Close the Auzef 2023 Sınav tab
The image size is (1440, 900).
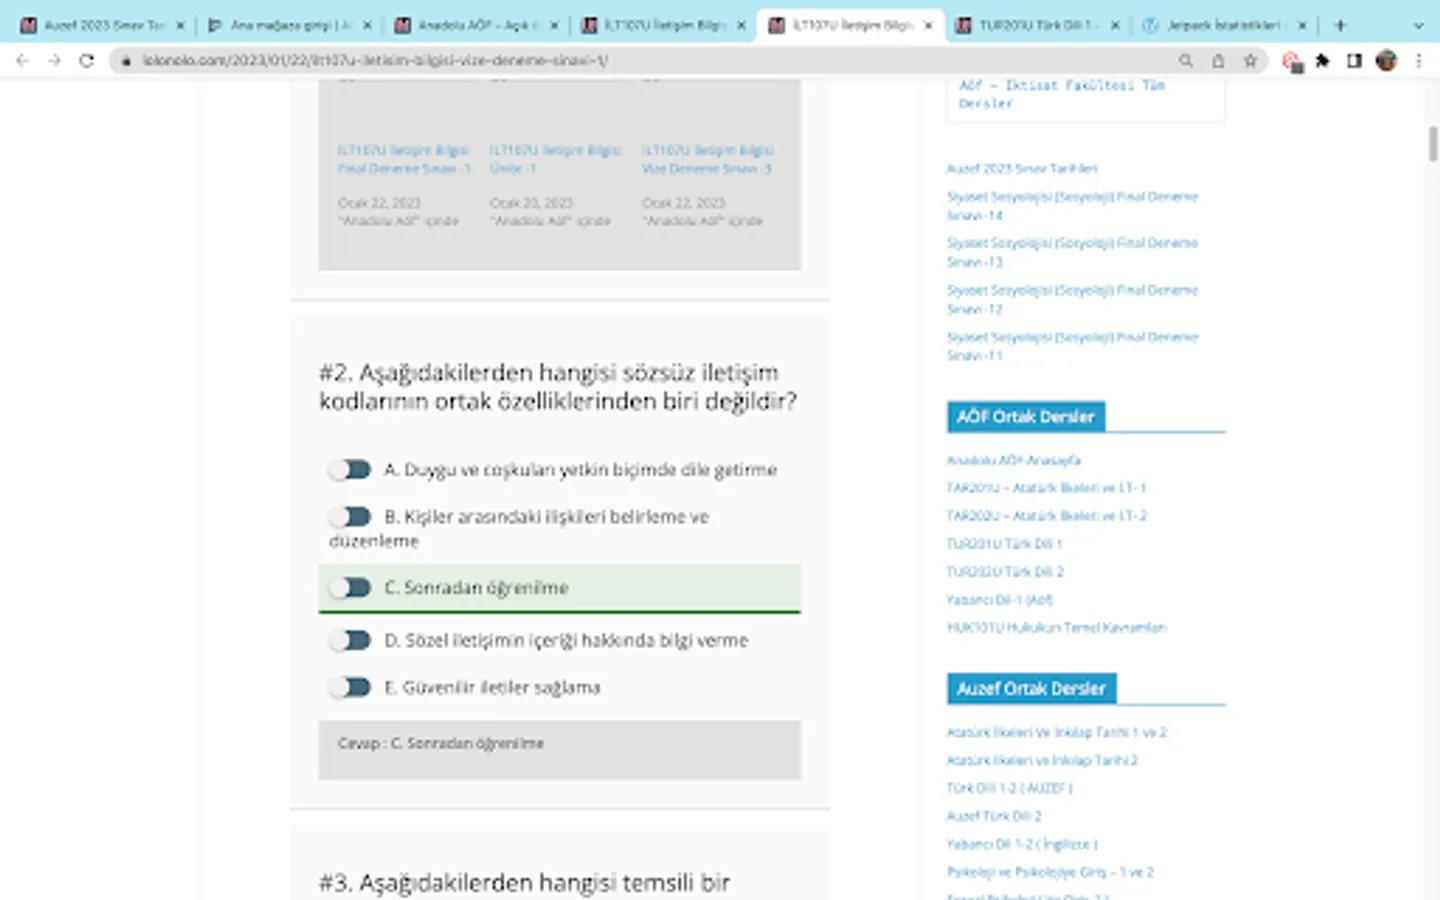[x=180, y=25]
